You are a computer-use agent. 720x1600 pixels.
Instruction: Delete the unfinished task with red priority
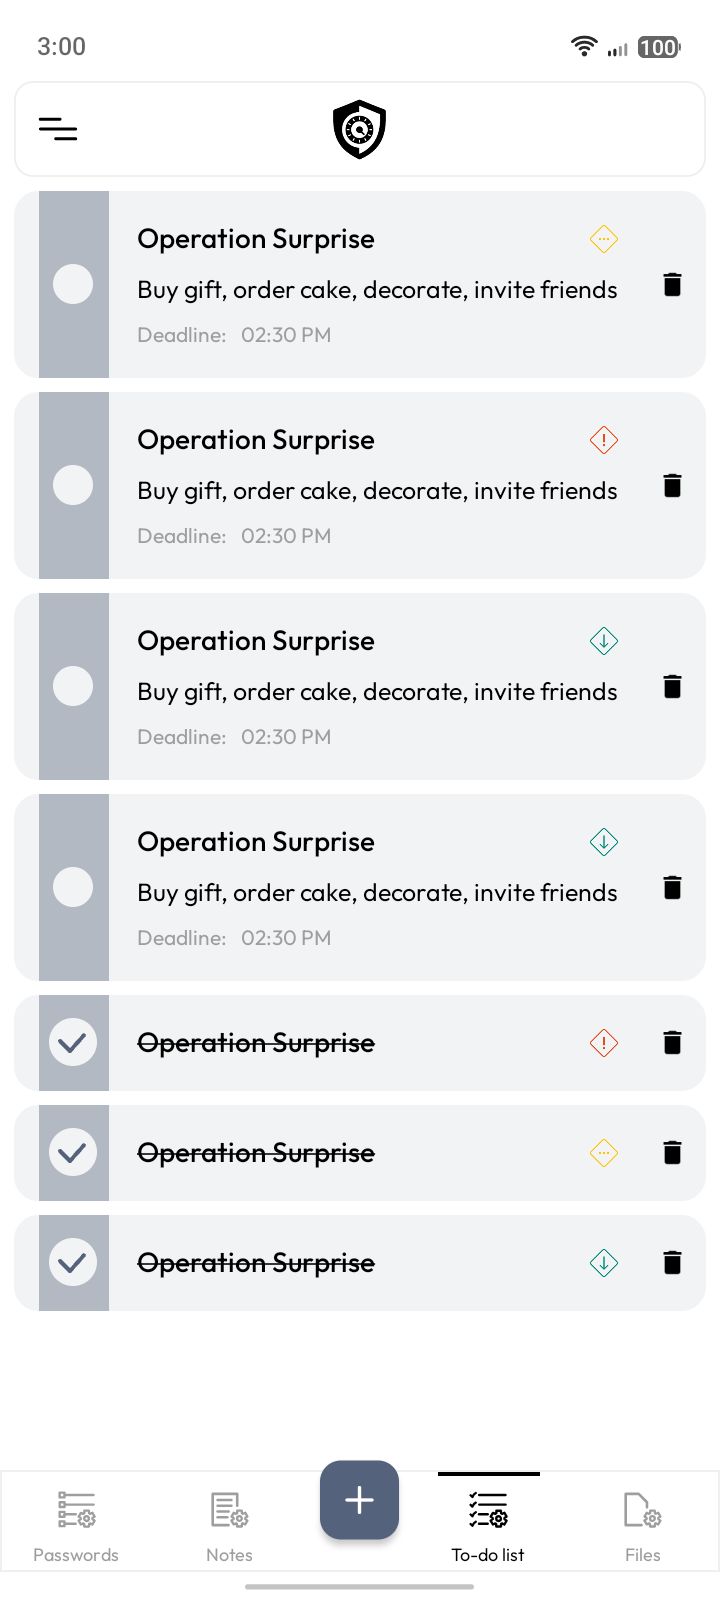(672, 486)
